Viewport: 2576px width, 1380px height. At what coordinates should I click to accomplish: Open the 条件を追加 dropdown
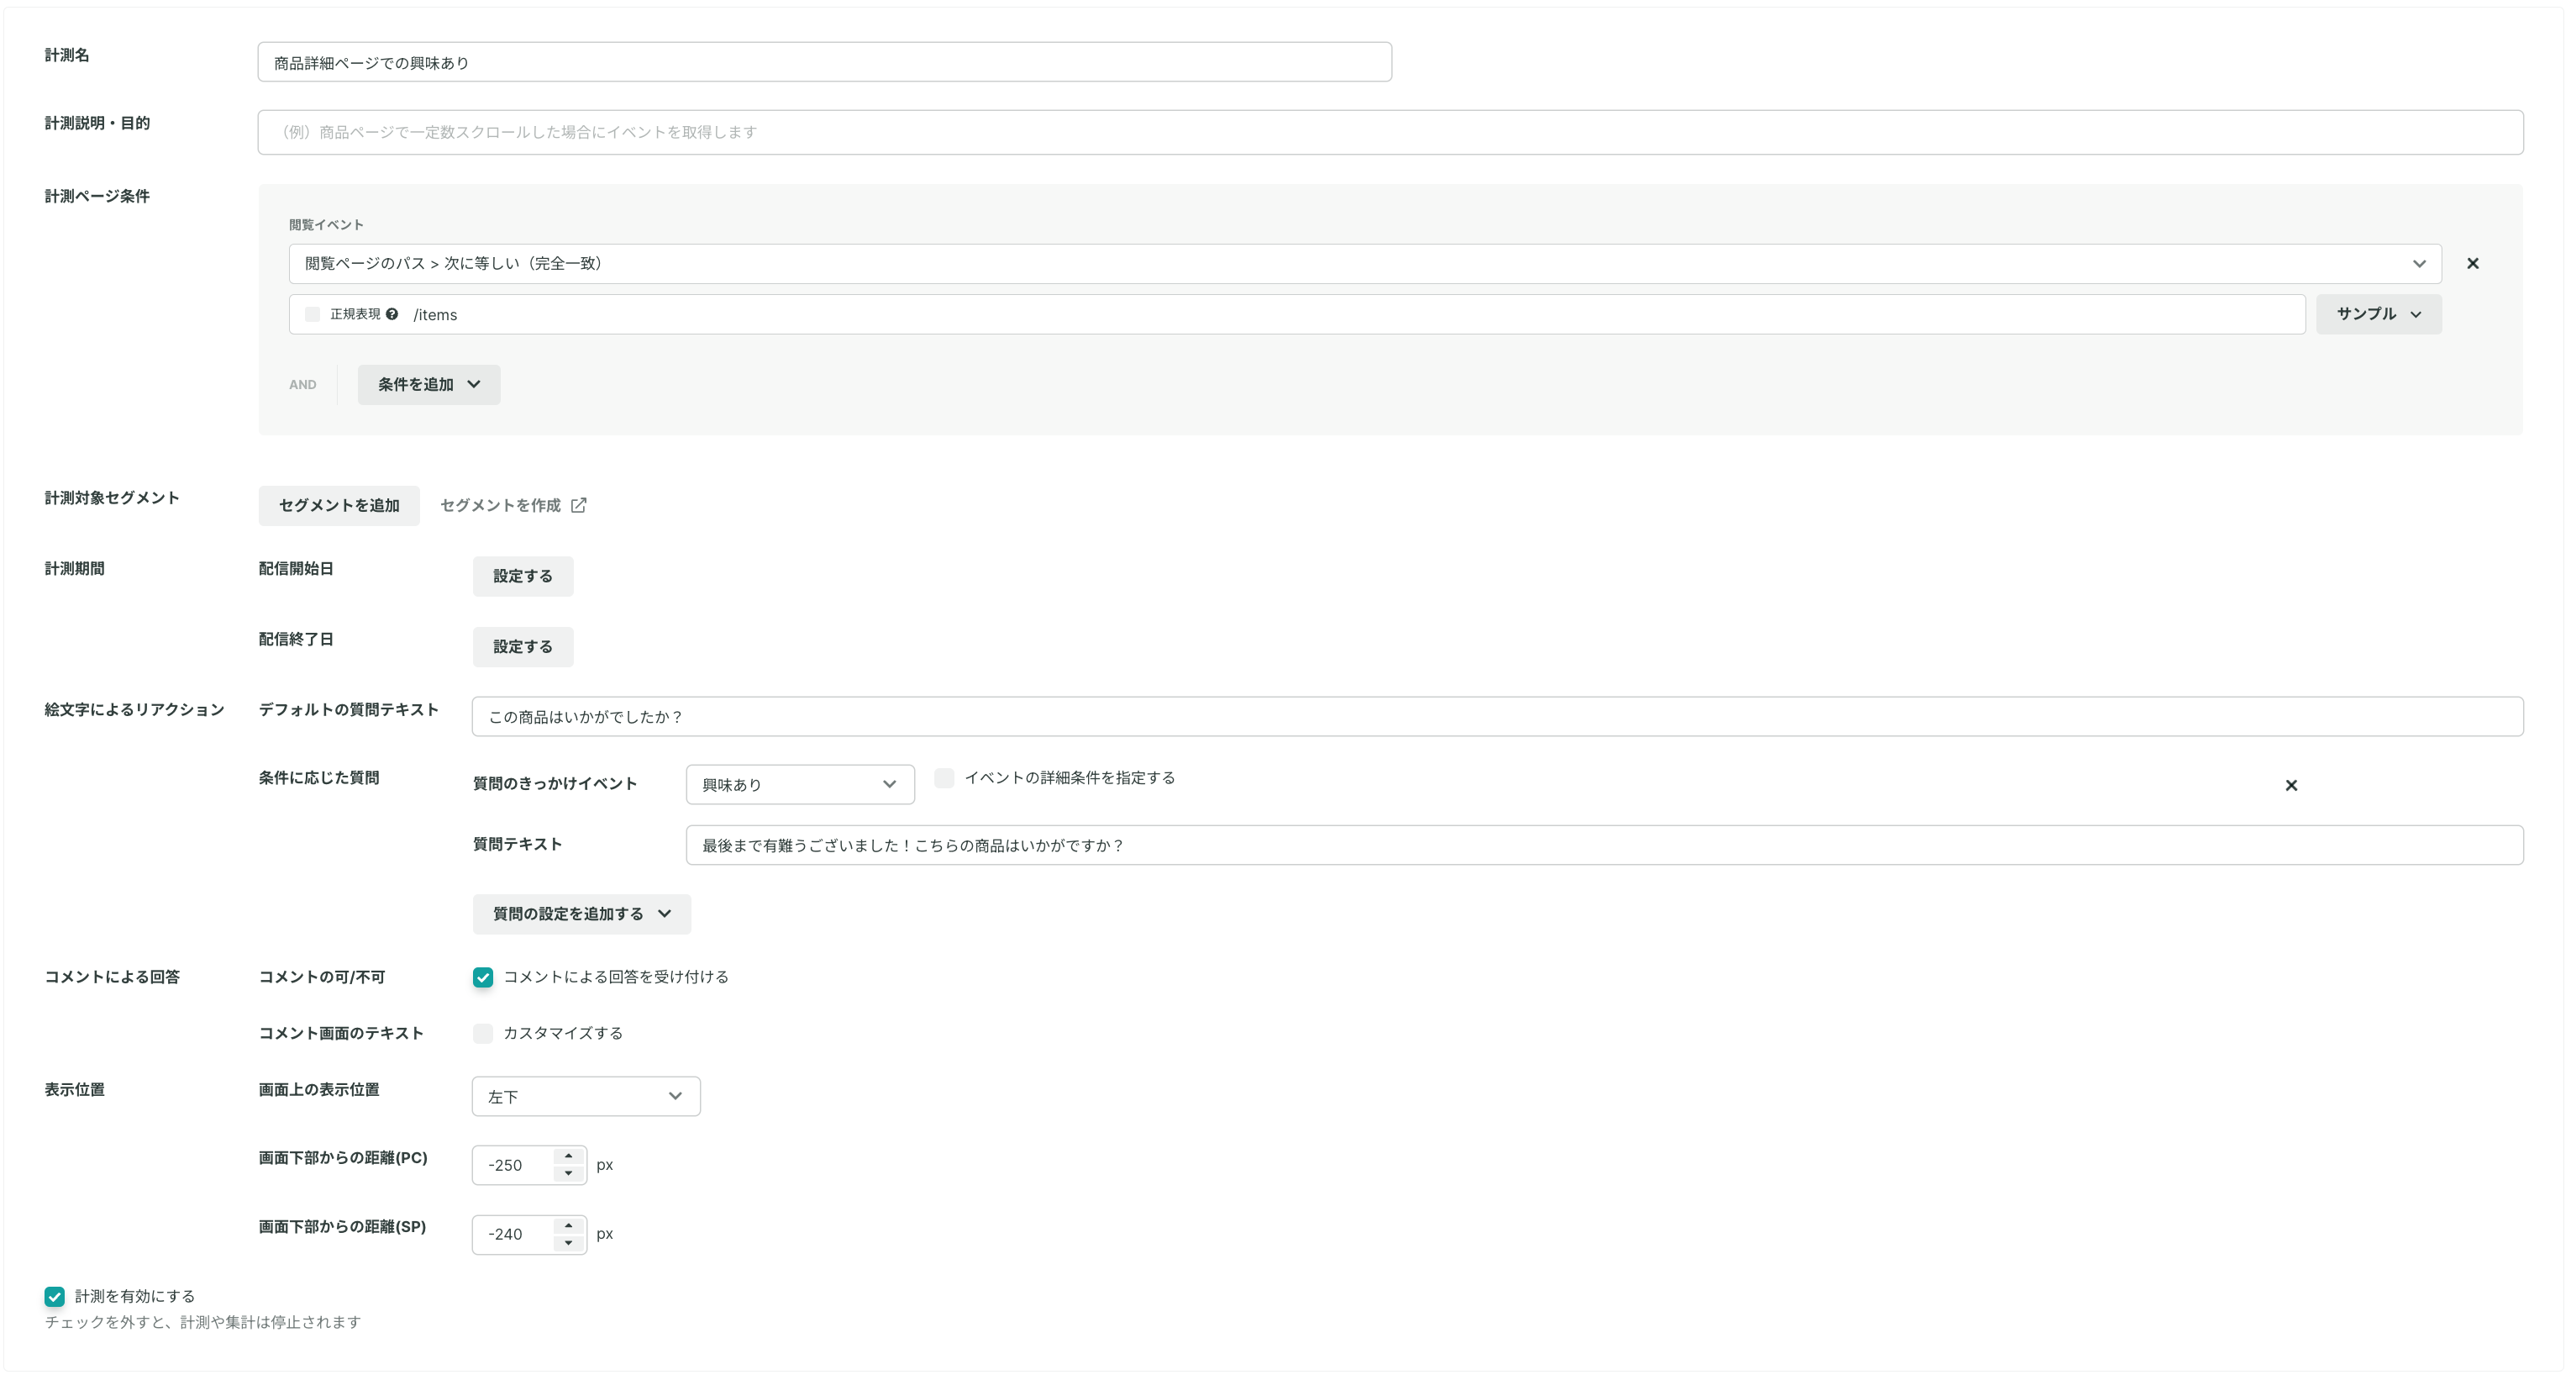click(x=429, y=385)
